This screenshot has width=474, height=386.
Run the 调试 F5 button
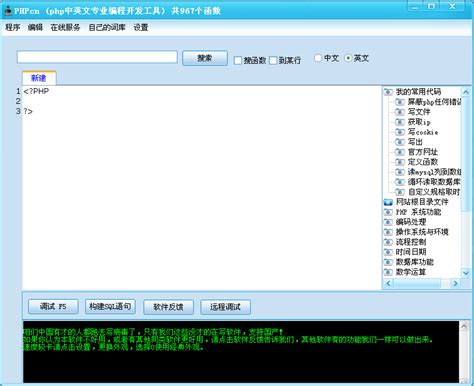53,307
